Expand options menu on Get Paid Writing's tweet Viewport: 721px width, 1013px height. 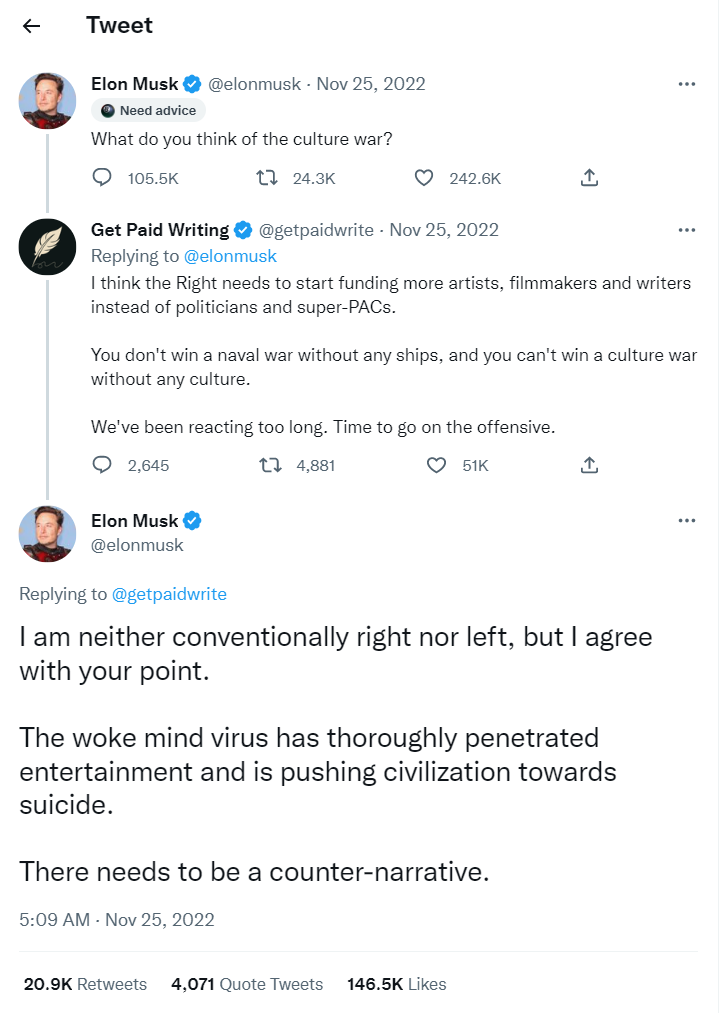687,229
